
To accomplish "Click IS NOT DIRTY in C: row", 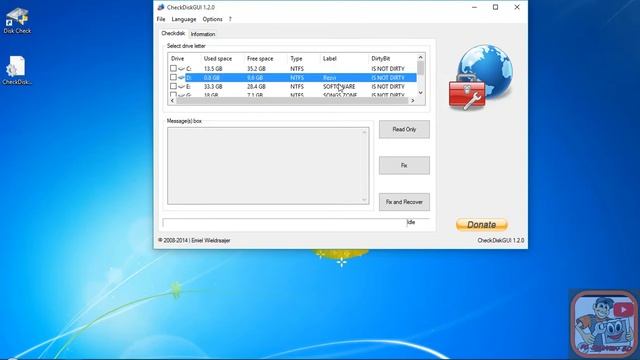I will [388, 69].
